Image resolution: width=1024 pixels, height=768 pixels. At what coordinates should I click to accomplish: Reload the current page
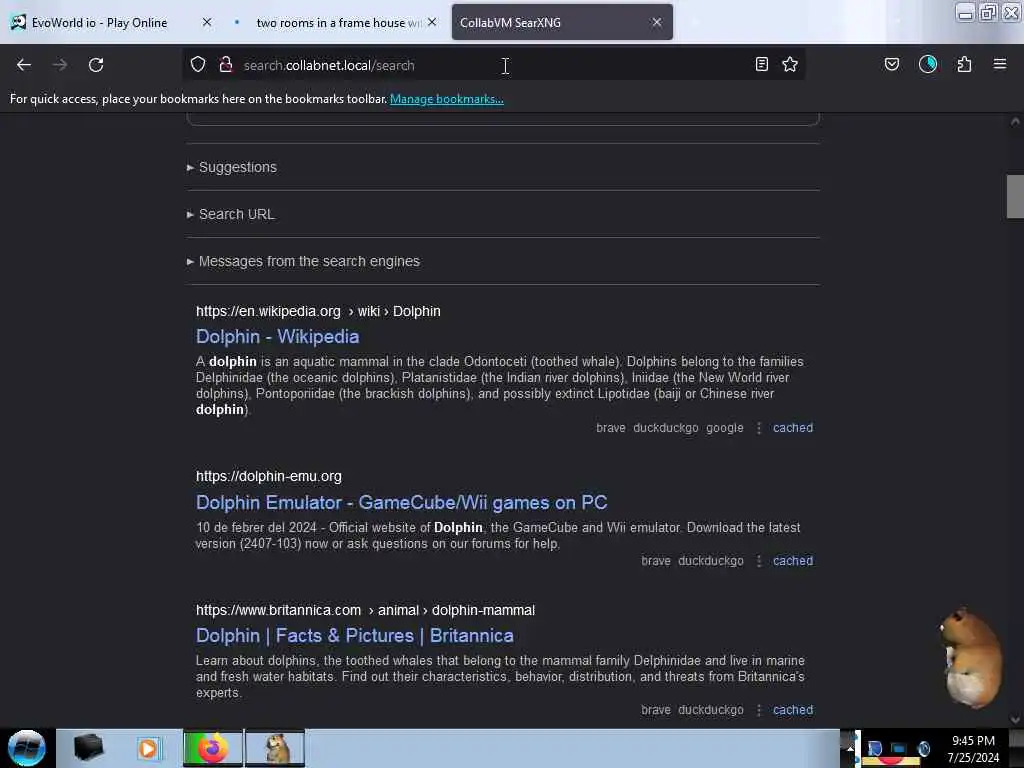pyautogui.click(x=96, y=65)
